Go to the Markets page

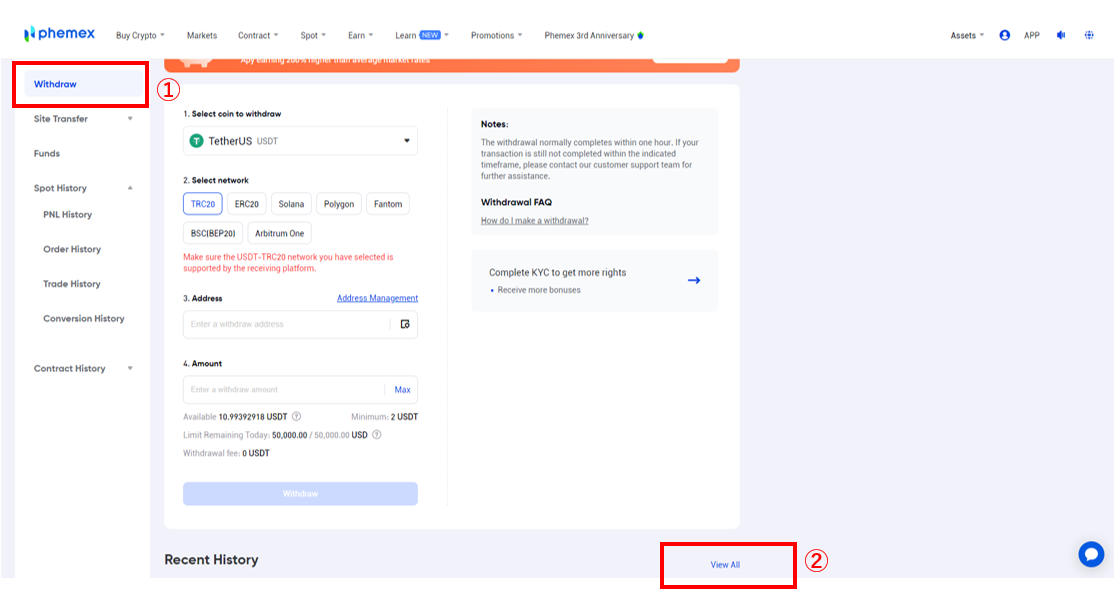(202, 36)
